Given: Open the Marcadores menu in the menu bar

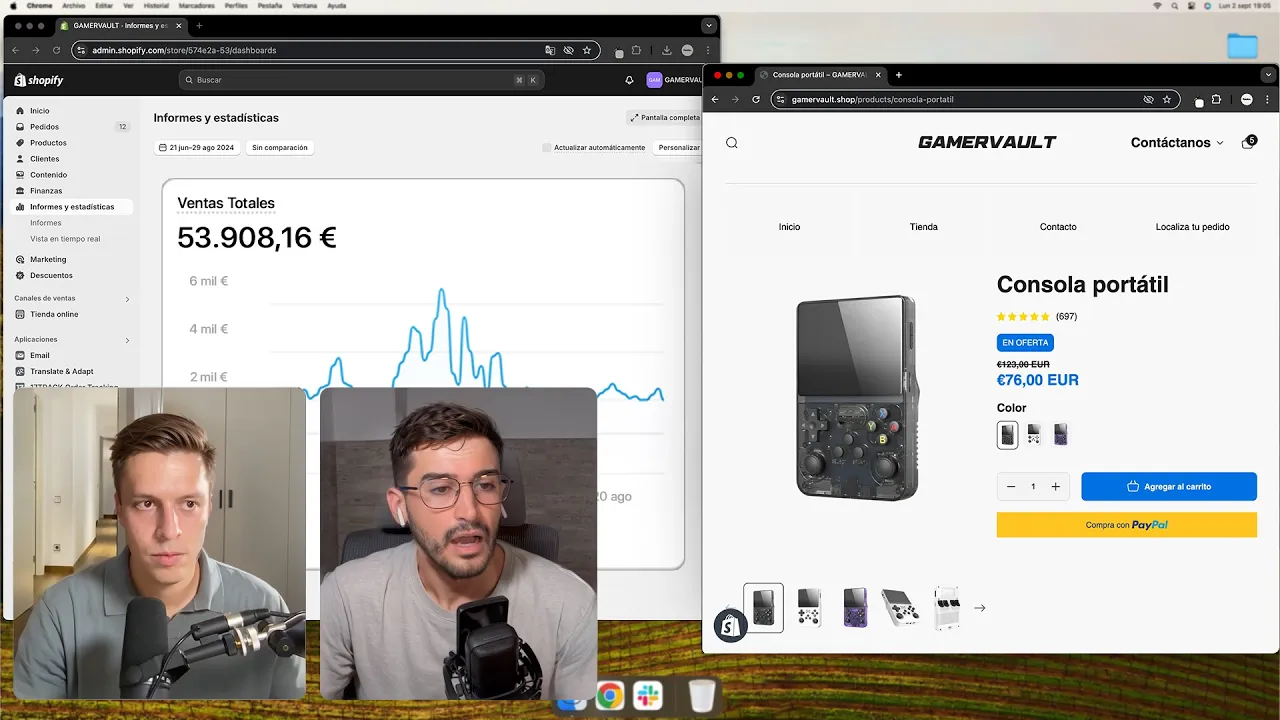Looking at the screenshot, I should (196, 6).
